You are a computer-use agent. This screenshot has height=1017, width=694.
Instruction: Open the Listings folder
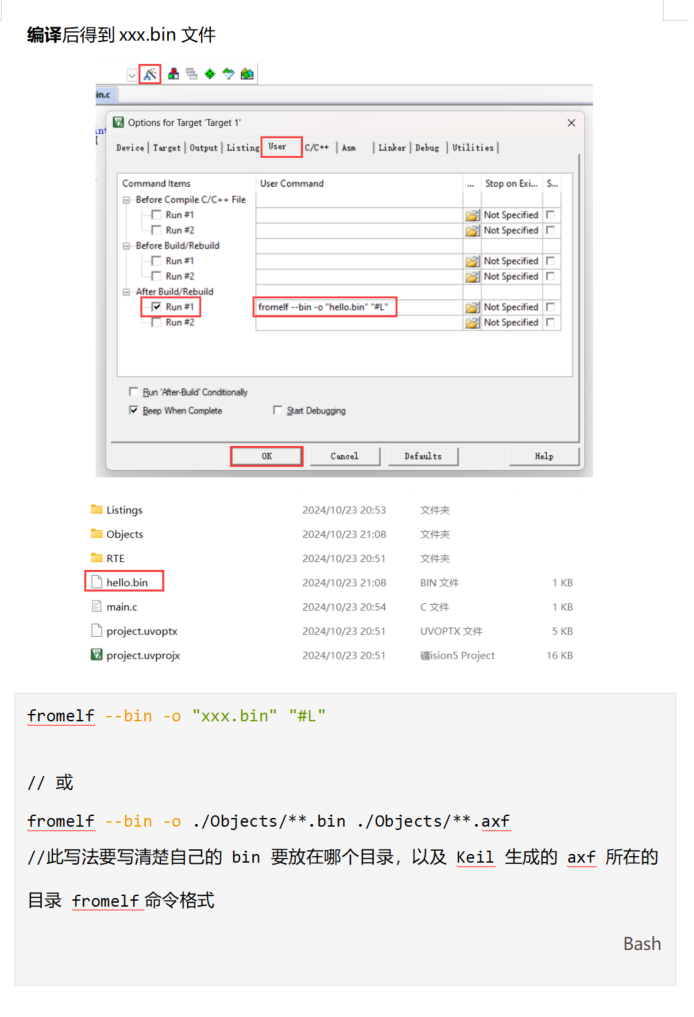124,510
